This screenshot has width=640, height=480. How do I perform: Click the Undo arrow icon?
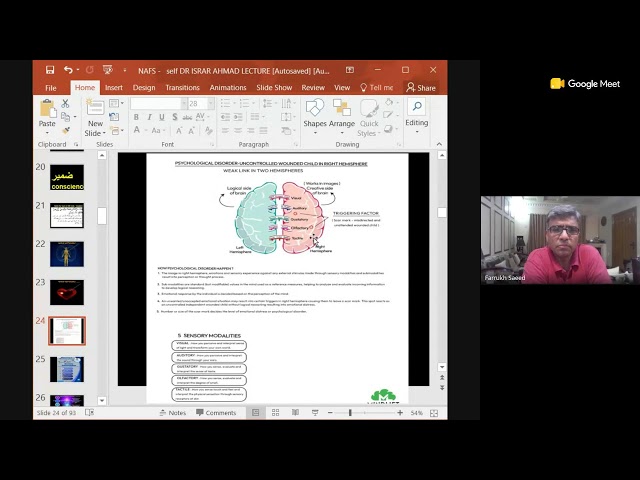pyautogui.click(x=68, y=70)
